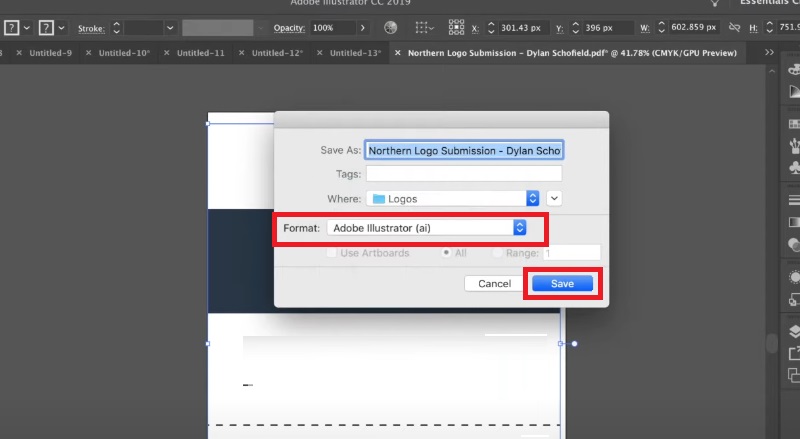
Task: Open the stroke weight dropdown
Action: [170, 28]
